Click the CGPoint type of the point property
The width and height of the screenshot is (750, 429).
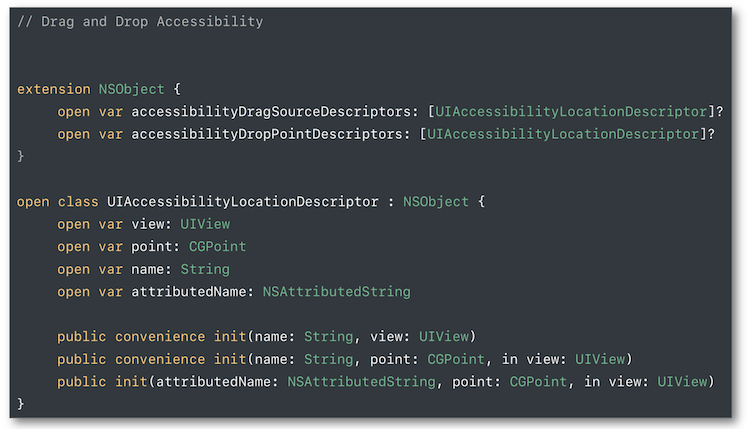[x=214, y=246]
